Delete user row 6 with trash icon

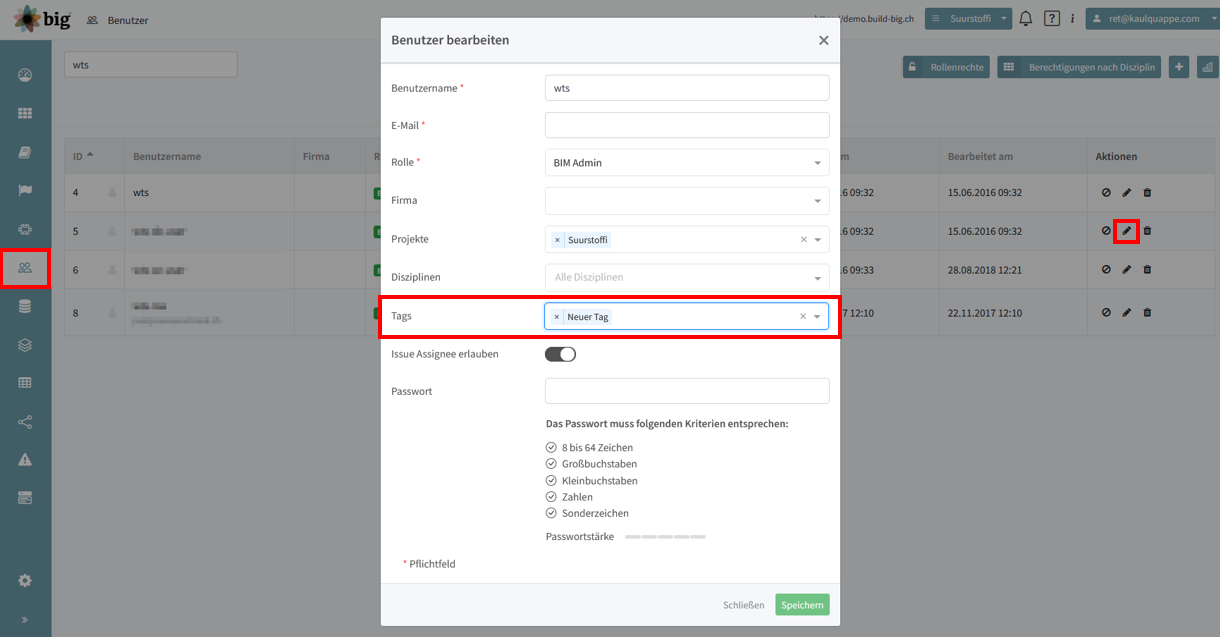[1147, 269]
